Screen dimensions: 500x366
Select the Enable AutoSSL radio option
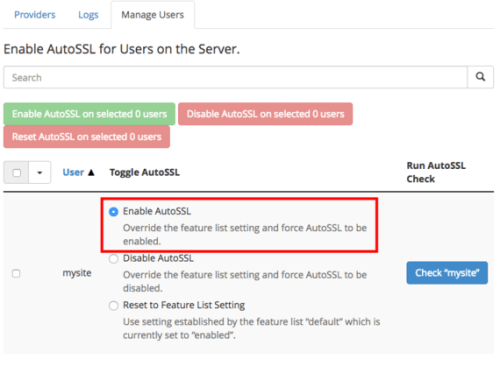pyautogui.click(x=114, y=212)
